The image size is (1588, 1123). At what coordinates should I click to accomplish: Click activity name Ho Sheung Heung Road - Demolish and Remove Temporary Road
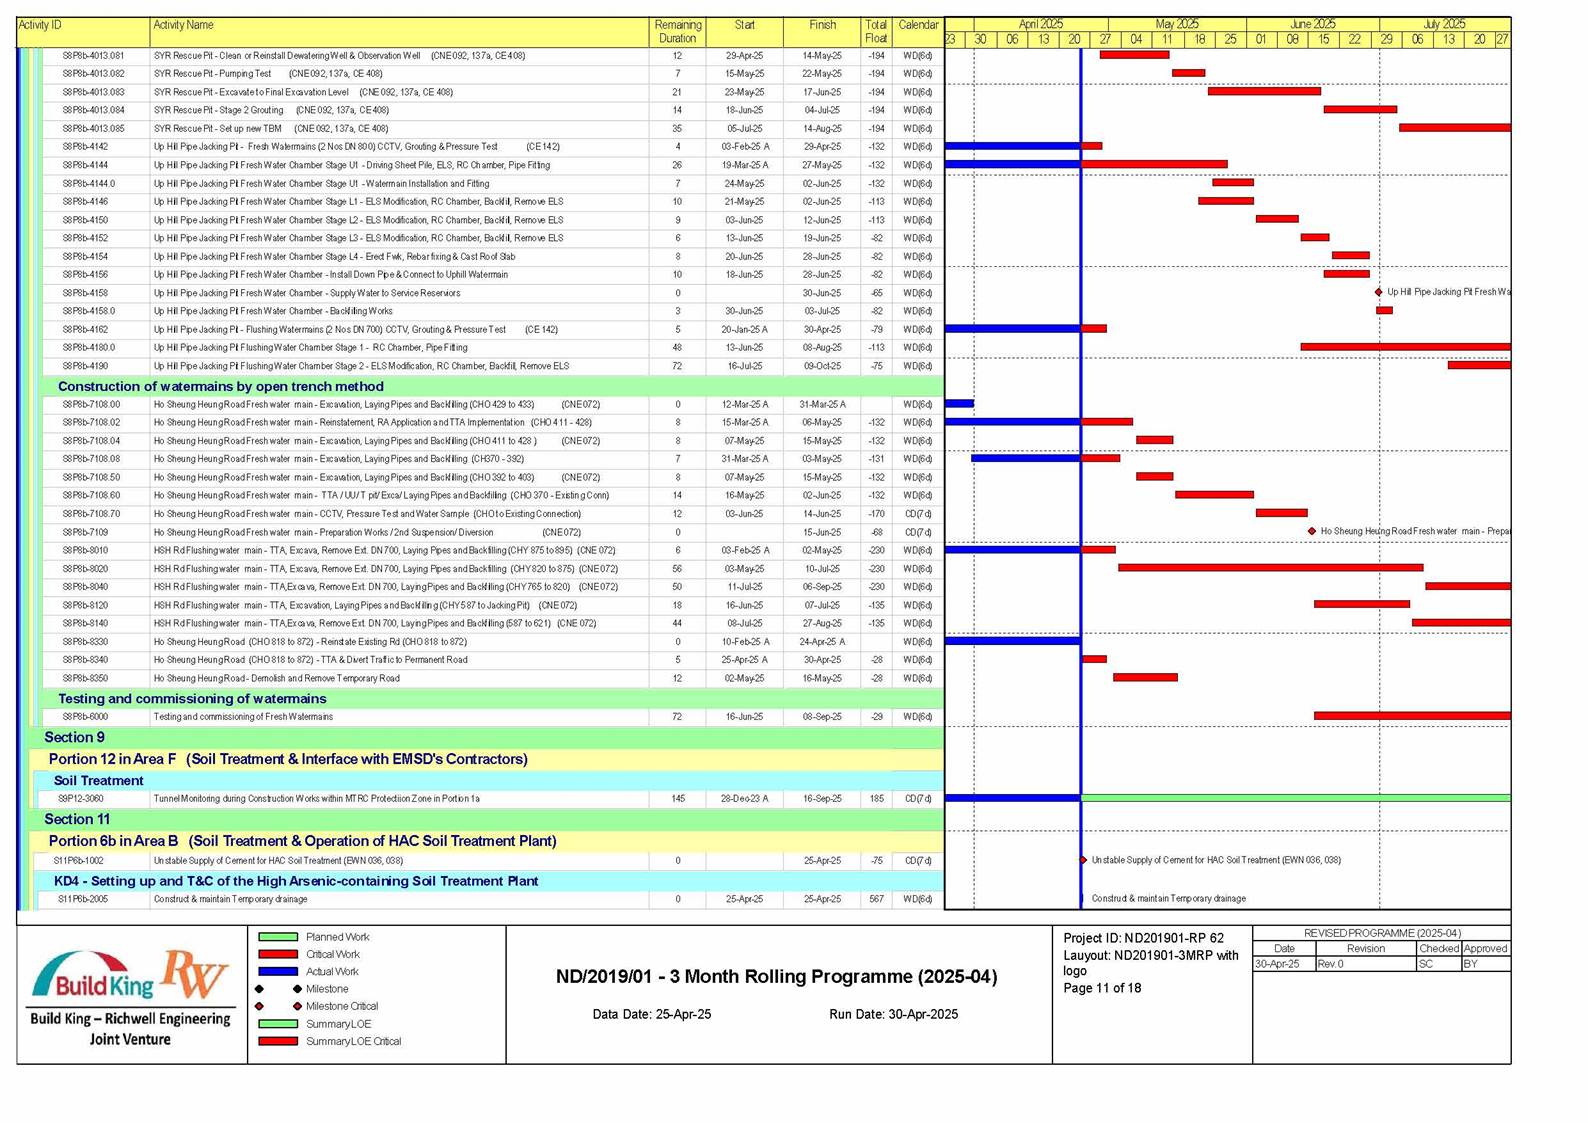click(277, 678)
